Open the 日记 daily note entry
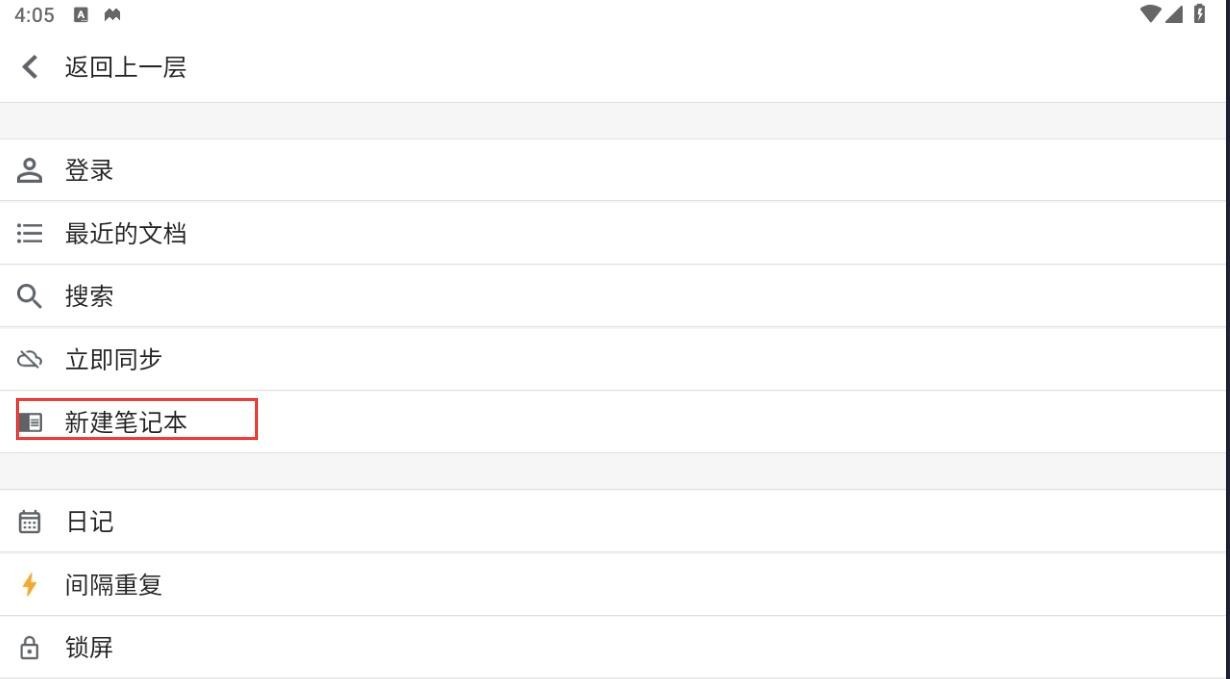The height and width of the screenshot is (679, 1230). pos(89,522)
